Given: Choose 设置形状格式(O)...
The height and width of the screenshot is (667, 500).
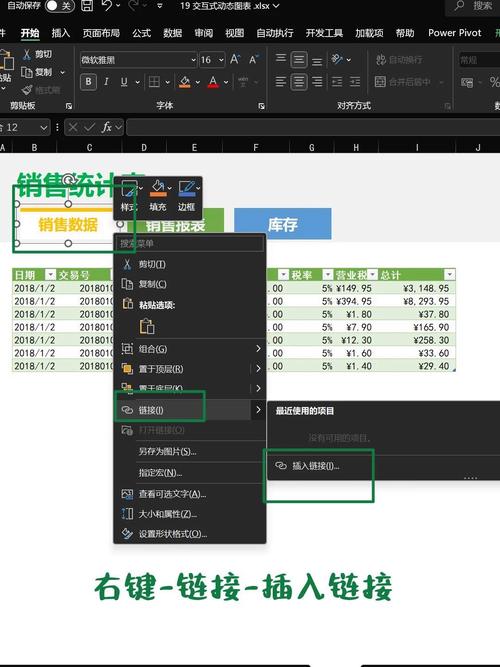Looking at the screenshot, I should pyautogui.click(x=190, y=533).
